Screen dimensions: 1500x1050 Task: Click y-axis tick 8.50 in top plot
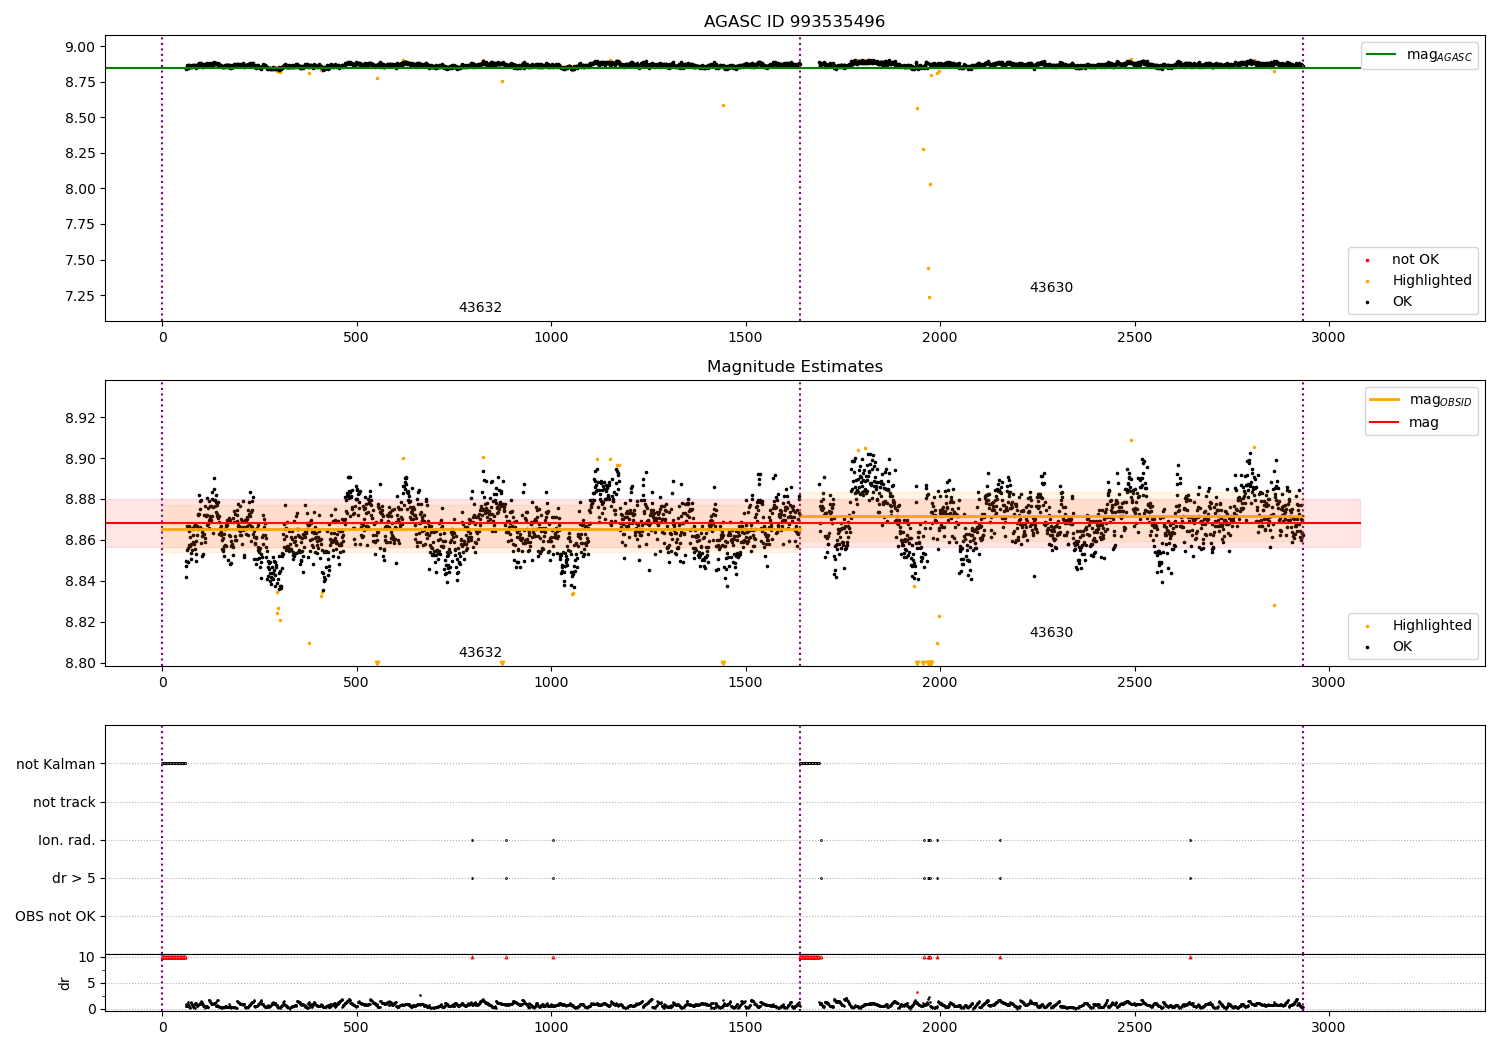click(80, 118)
